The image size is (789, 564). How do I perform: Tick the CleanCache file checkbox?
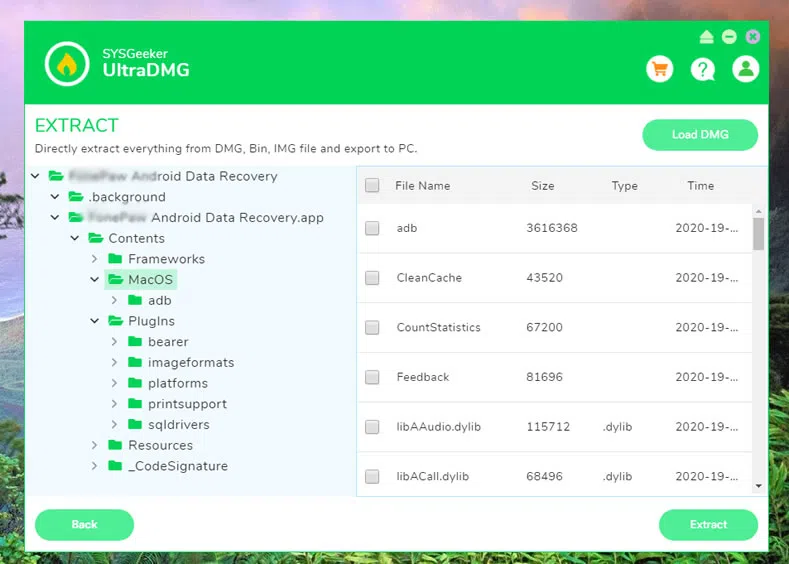click(x=372, y=278)
